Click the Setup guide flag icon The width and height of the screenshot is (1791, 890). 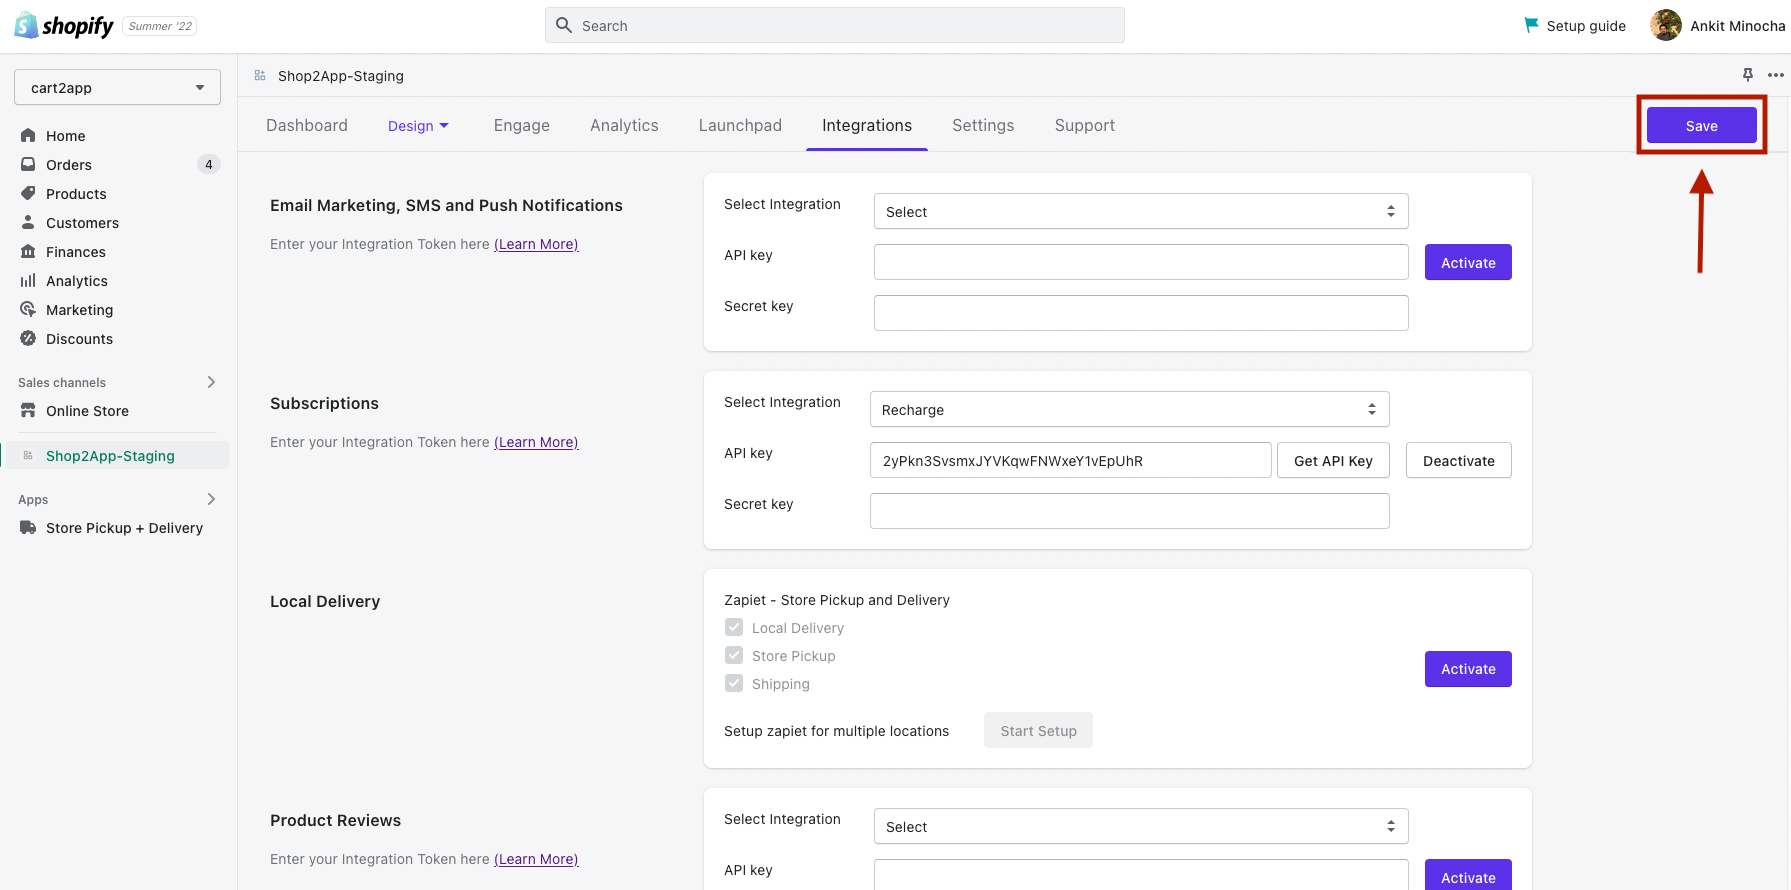click(x=1531, y=25)
